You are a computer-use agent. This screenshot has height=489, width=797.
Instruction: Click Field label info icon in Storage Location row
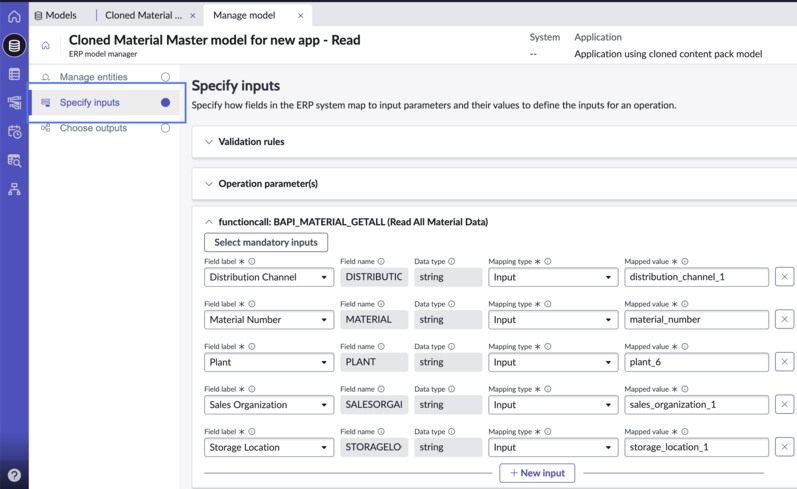[x=252, y=432]
